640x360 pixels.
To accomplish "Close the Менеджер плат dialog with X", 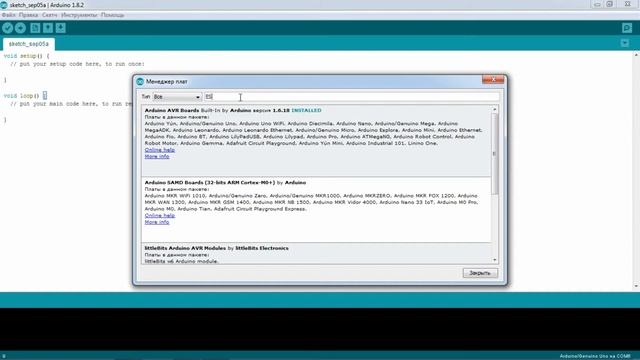I will 493,80.
